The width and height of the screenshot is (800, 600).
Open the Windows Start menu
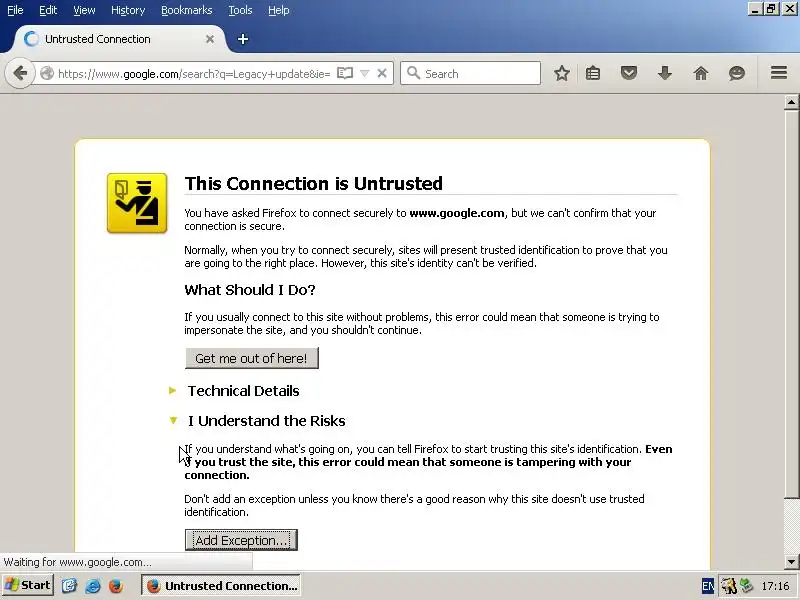(x=28, y=585)
